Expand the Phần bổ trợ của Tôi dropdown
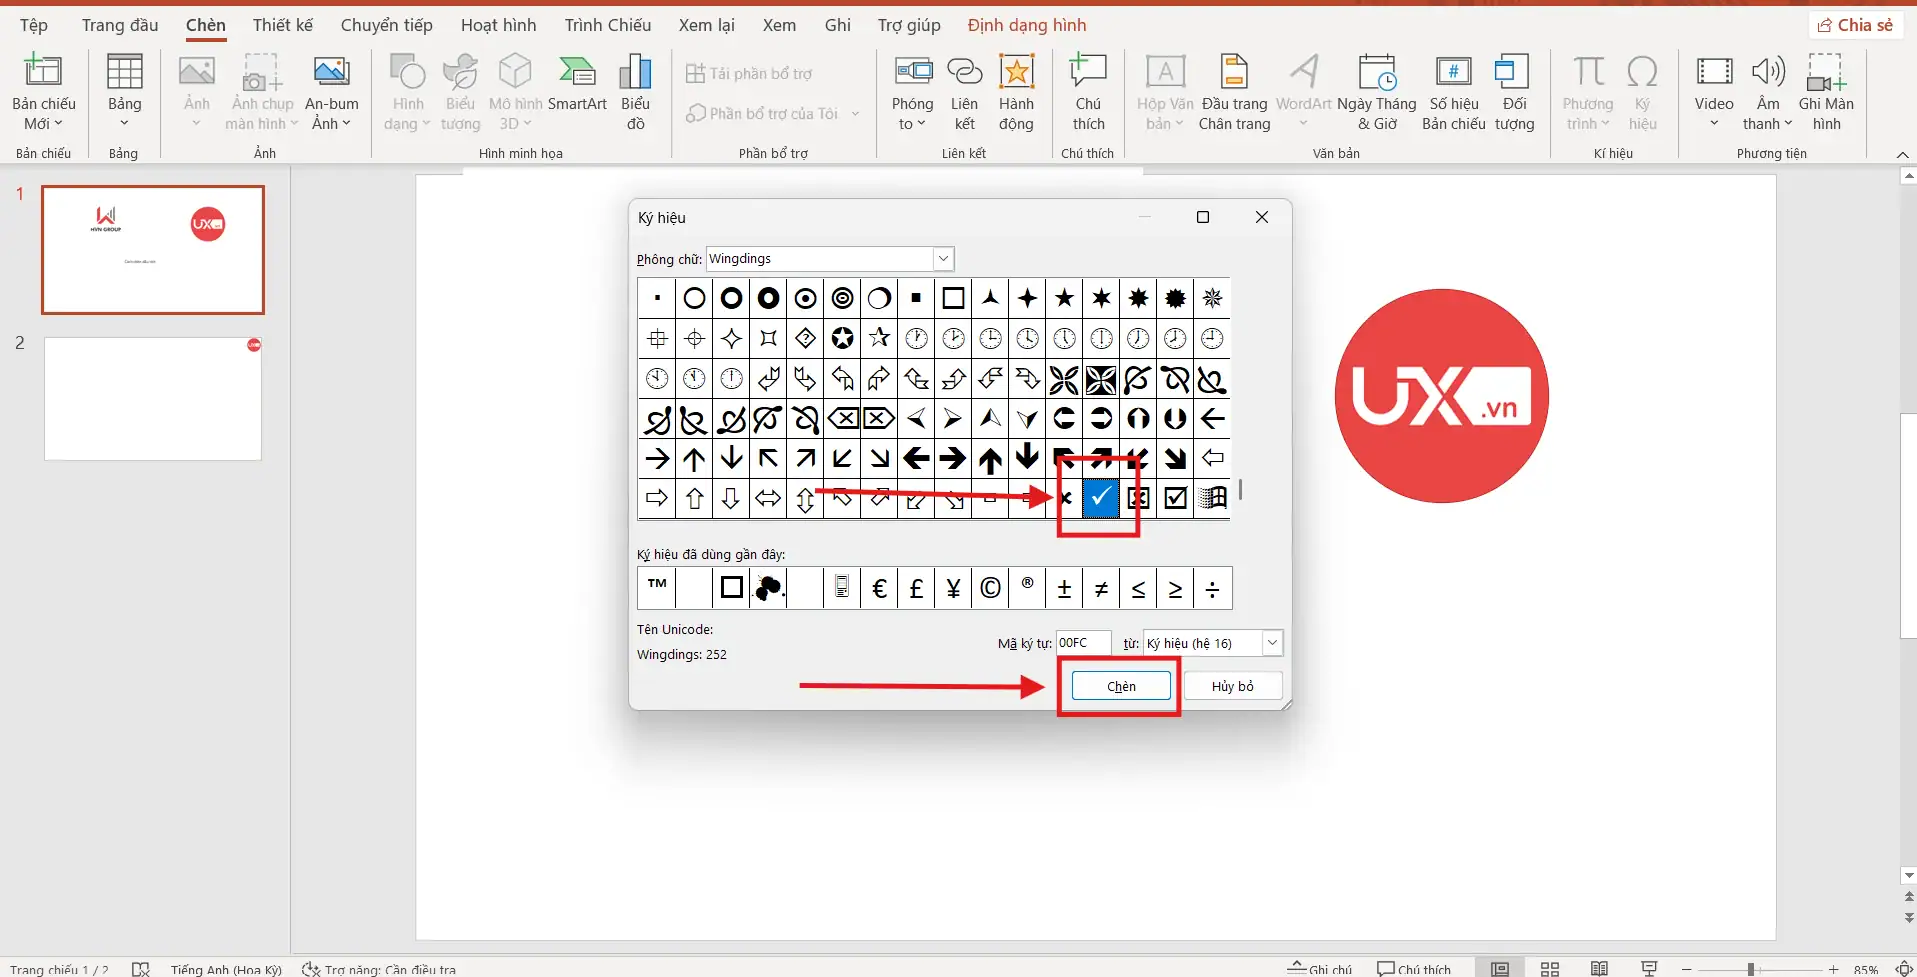The height and width of the screenshot is (977, 1917). click(856, 113)
